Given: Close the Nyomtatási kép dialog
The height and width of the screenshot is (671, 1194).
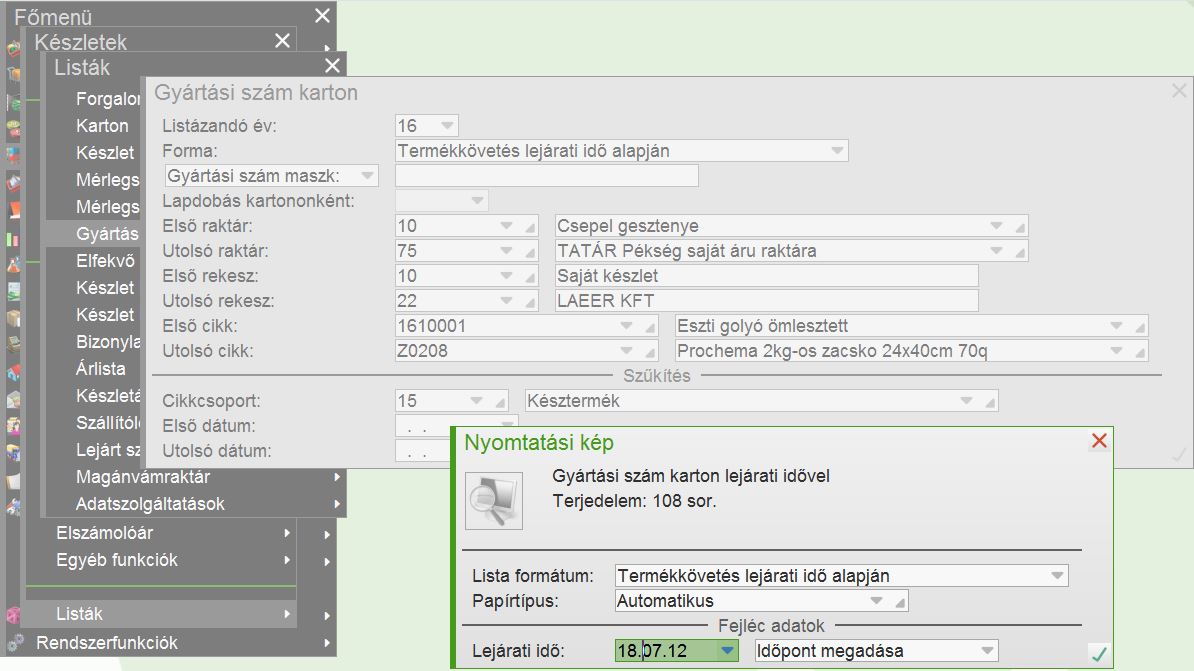Looking at the screenshot, I should pos(1099,441).
